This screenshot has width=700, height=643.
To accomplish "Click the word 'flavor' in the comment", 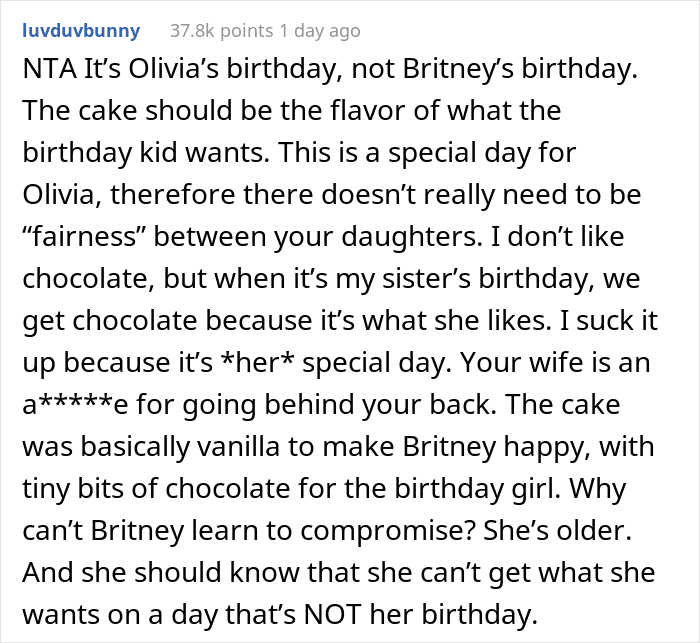I will (x=368, y=111).
